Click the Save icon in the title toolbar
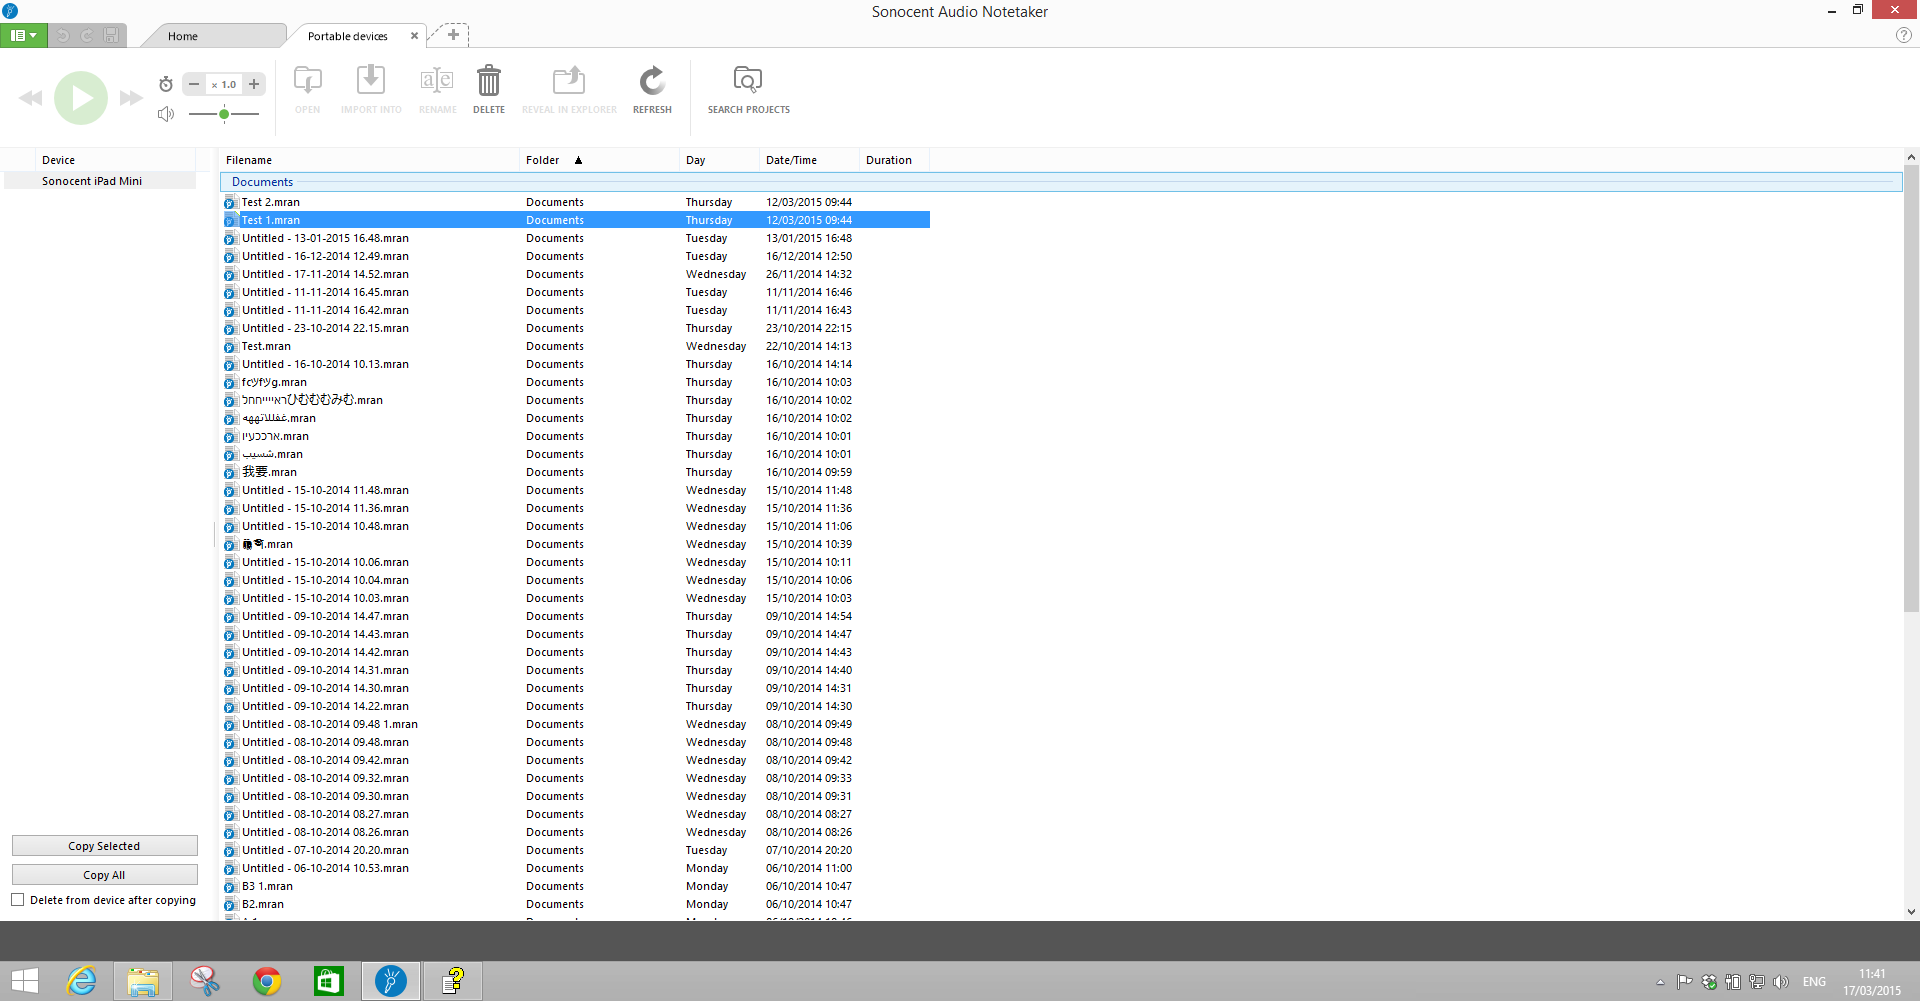This screenshot has height=1001, width=1920. pos(111,35)
